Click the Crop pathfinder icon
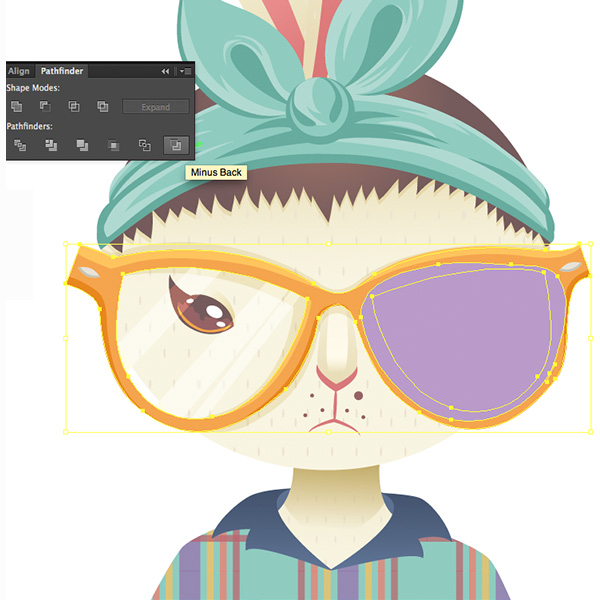 113,145
